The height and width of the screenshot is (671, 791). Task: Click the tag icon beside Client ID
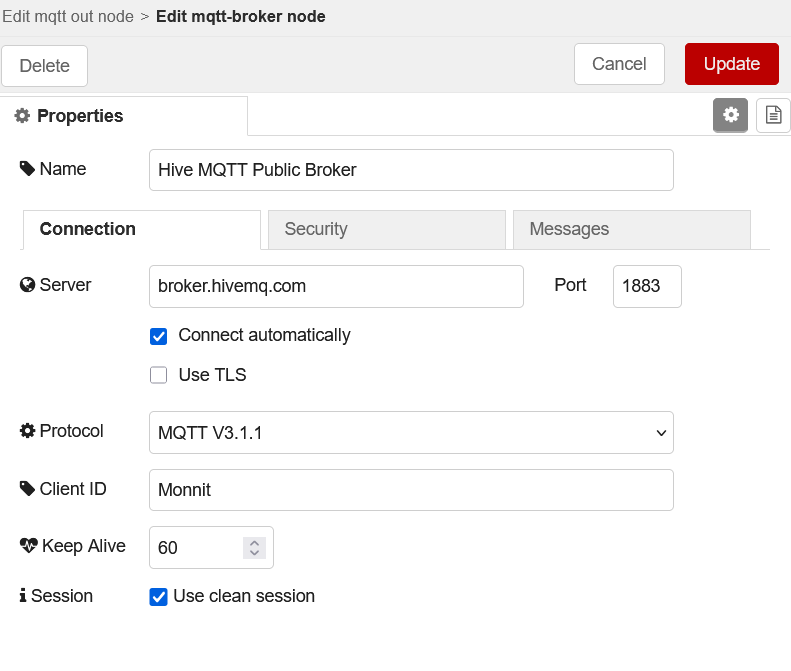[27, 488]
